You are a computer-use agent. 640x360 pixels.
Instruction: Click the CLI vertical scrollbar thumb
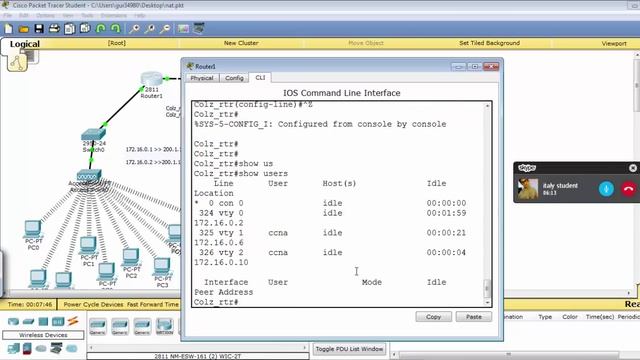[x=487, y=288]
